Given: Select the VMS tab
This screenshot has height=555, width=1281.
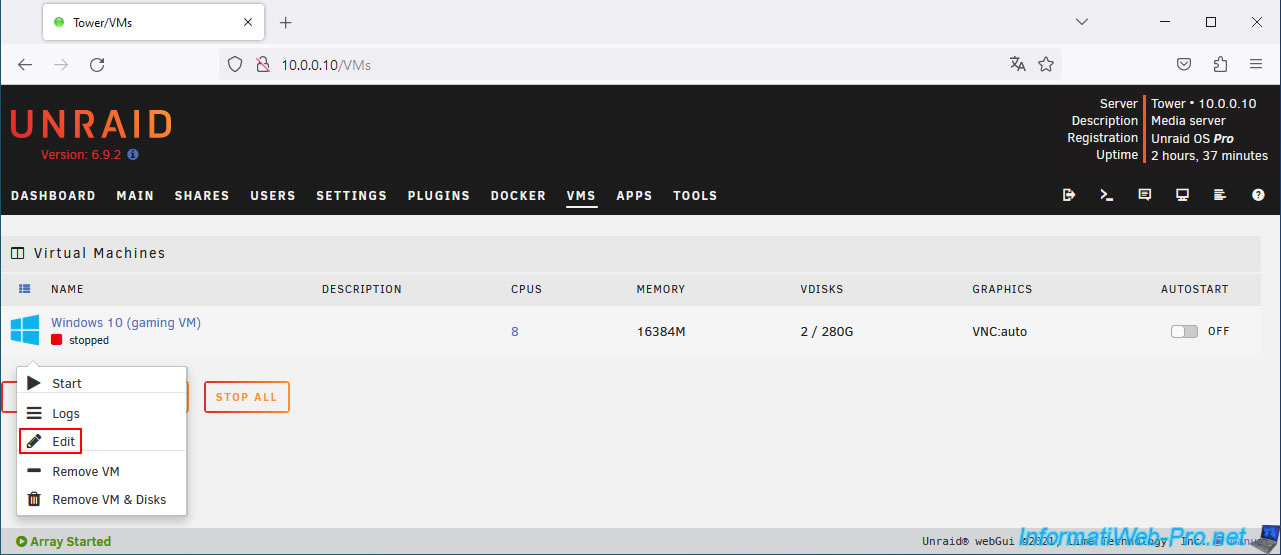Looking at the screenshot, I should 581,195.
